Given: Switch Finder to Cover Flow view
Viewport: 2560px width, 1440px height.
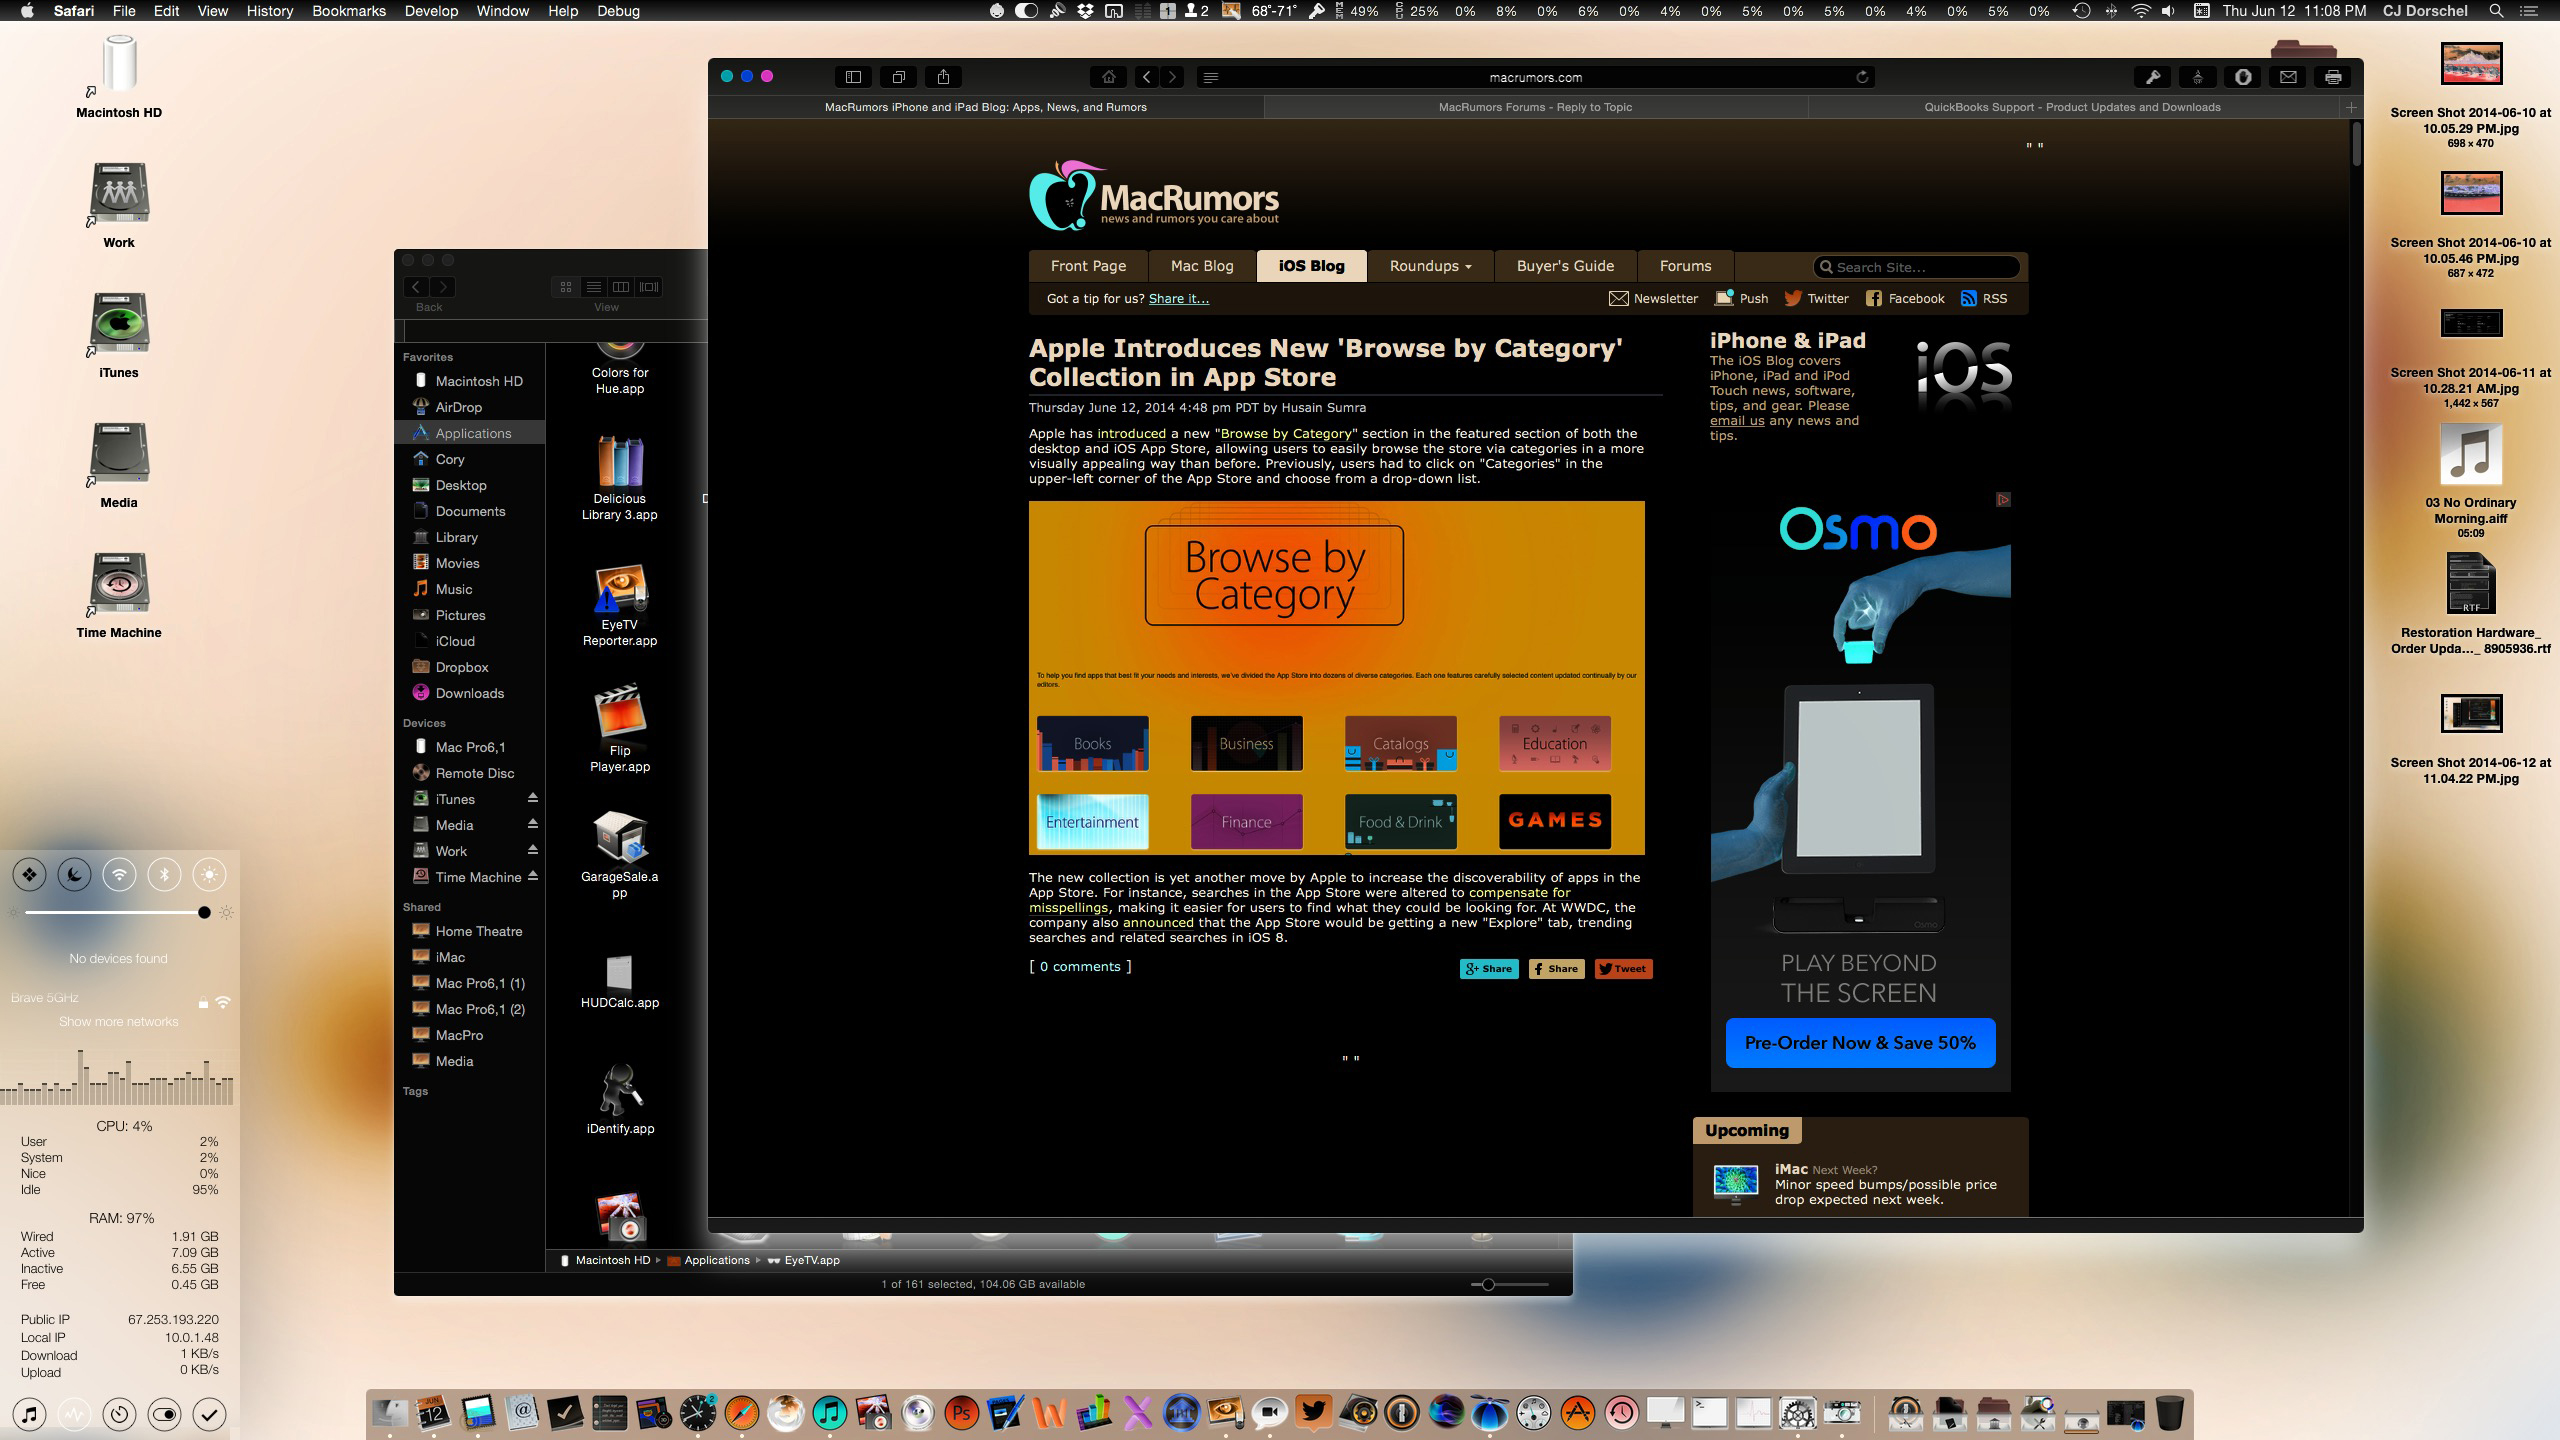Looking at the screenshot, I should pyautogui.click(x=649, y=287).
